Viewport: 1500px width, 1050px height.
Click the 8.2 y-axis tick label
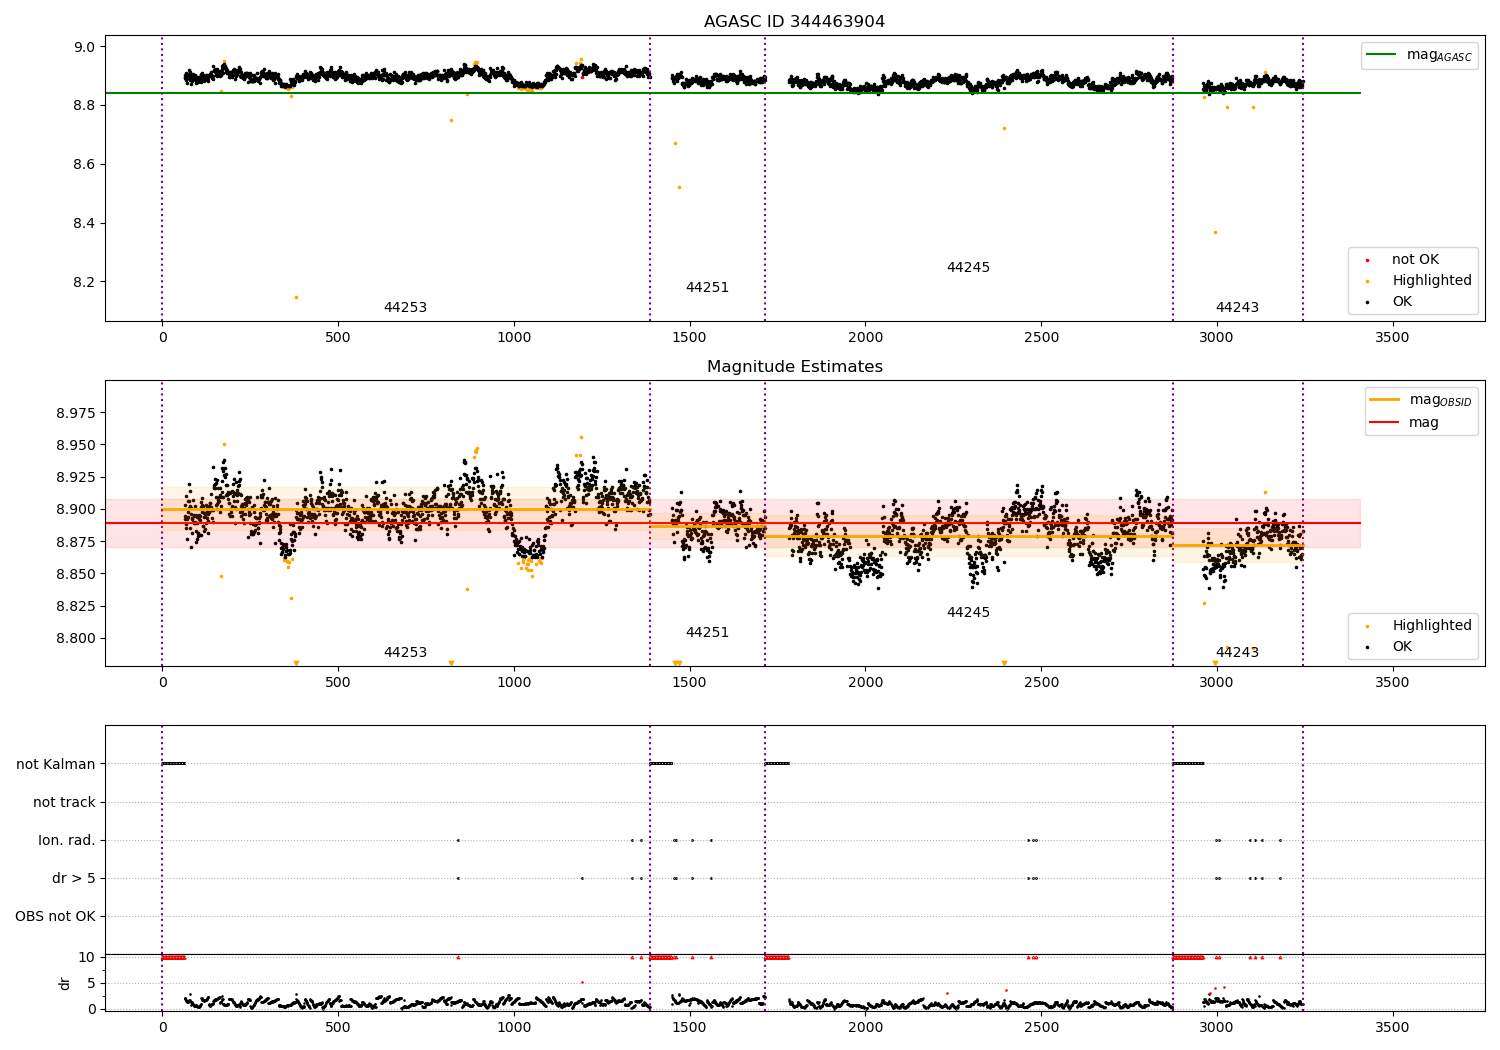pyautogui.click(x=84, y=282)
